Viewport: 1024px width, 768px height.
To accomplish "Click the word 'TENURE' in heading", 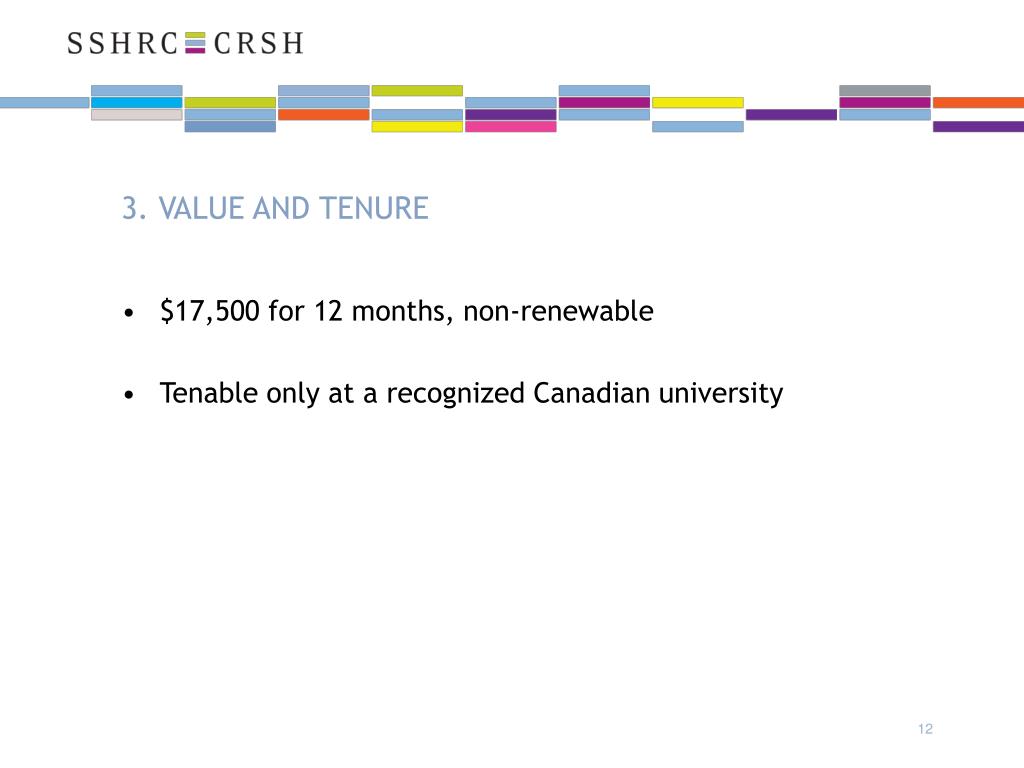I will (374, 208).
